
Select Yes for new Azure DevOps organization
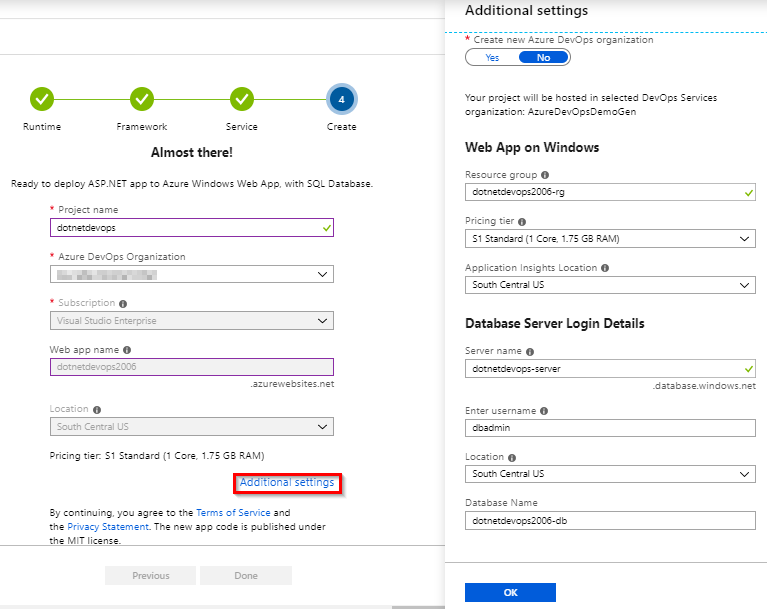tap(492, 58)
